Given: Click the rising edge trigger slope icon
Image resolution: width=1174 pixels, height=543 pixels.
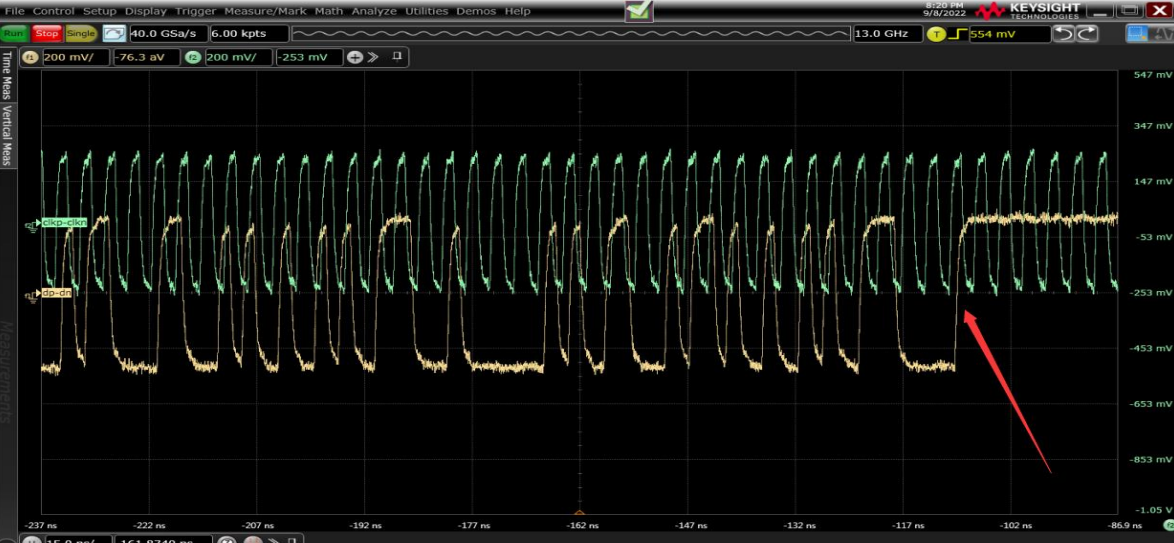Looking at the screenshot, I should (x=958, y=34).
